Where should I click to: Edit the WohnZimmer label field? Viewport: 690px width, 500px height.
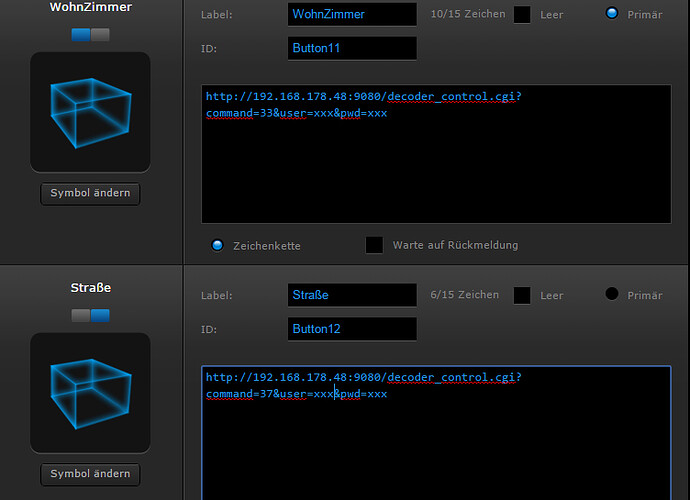coord(352,14)
